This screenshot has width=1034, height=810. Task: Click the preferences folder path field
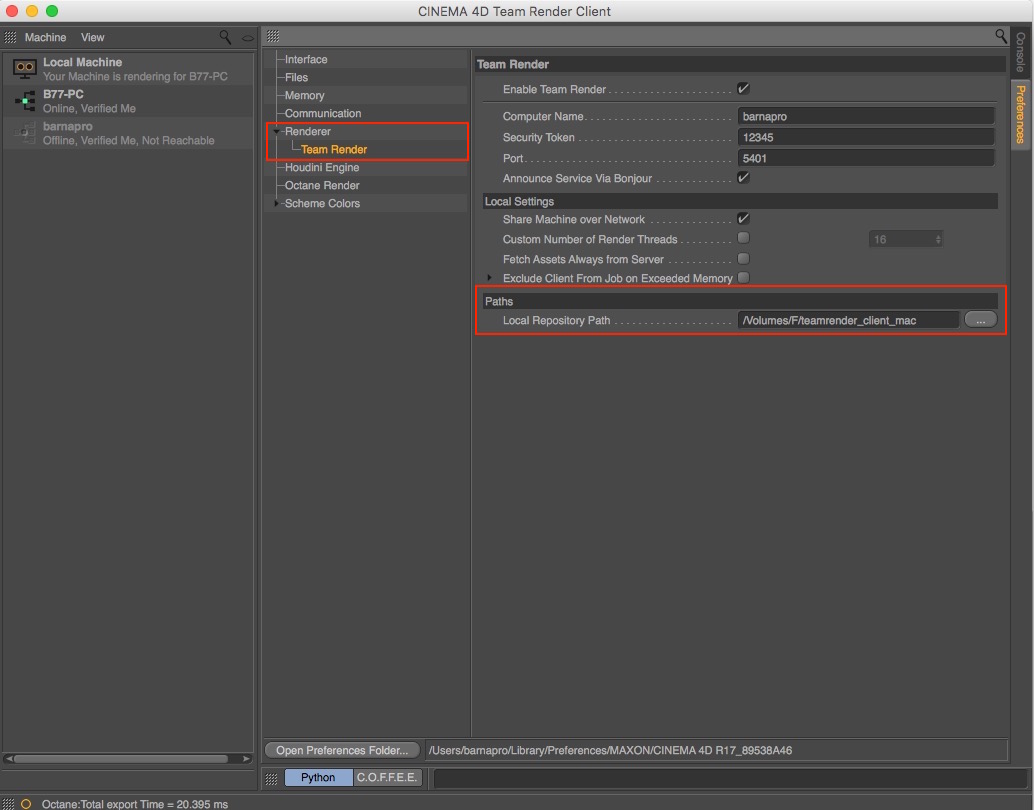coord(715,750)
